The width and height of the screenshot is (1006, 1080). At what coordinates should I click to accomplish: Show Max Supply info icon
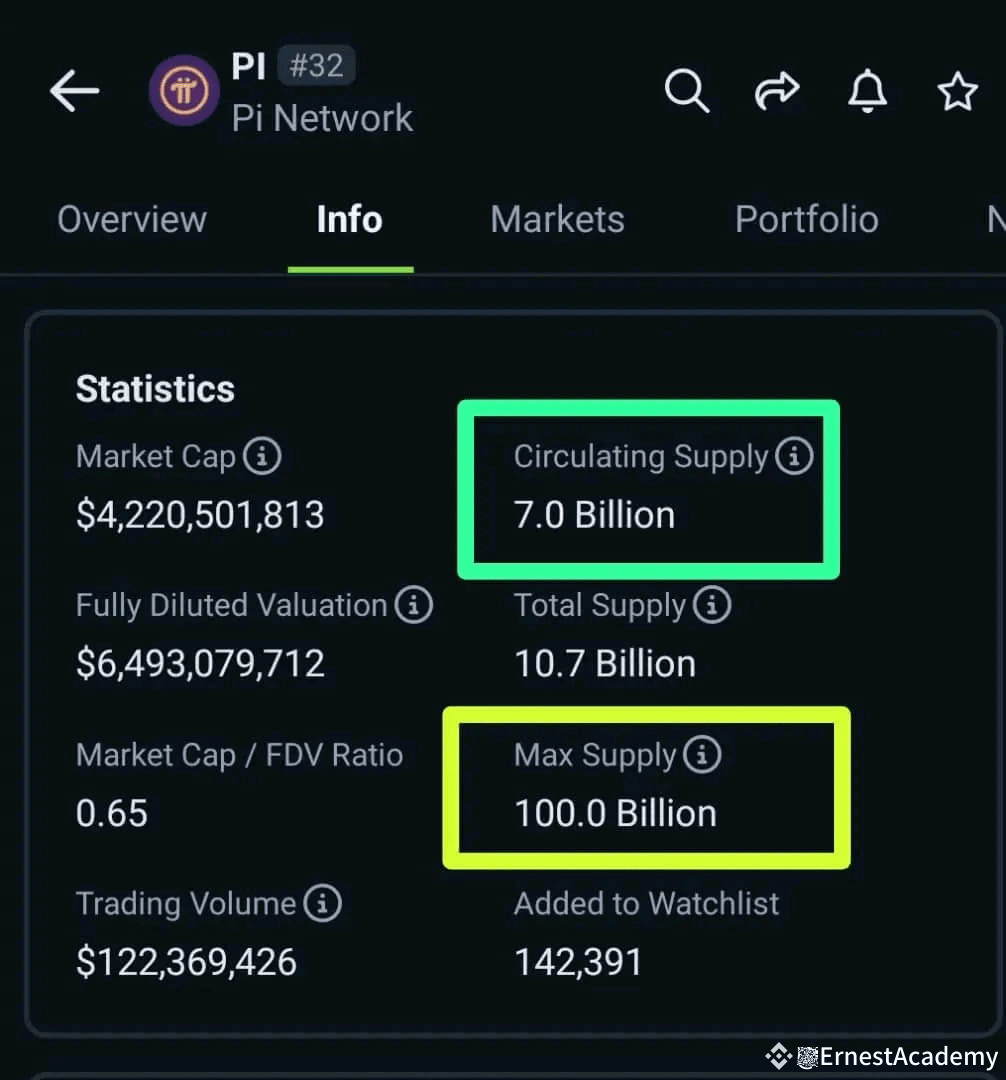pos(702,754)
